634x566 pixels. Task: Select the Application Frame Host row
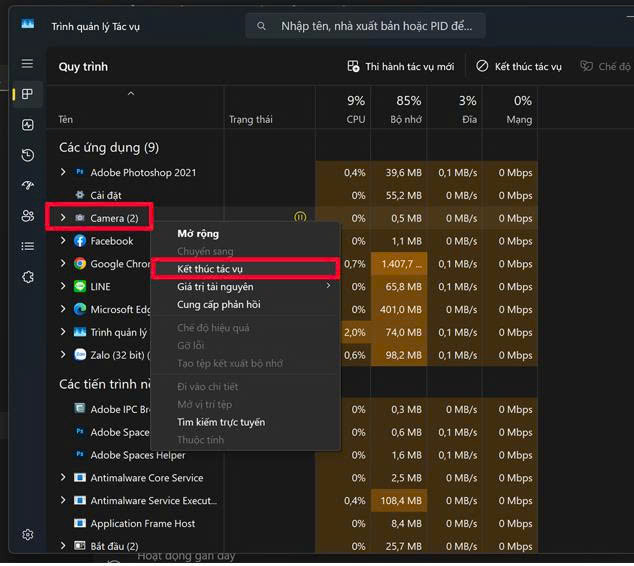tap(293, 523)
